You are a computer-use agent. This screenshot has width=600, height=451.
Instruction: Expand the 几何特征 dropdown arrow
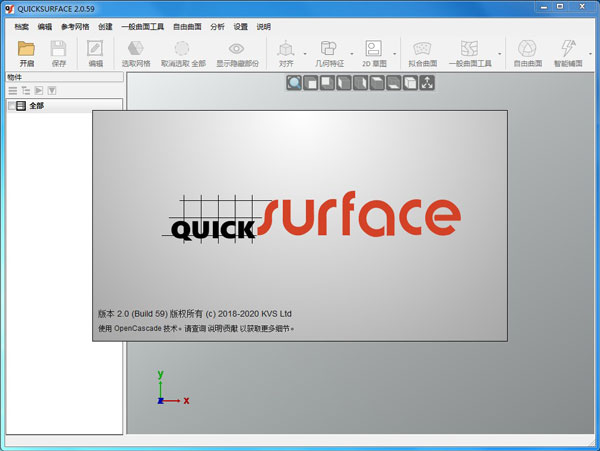click(352, 54)
